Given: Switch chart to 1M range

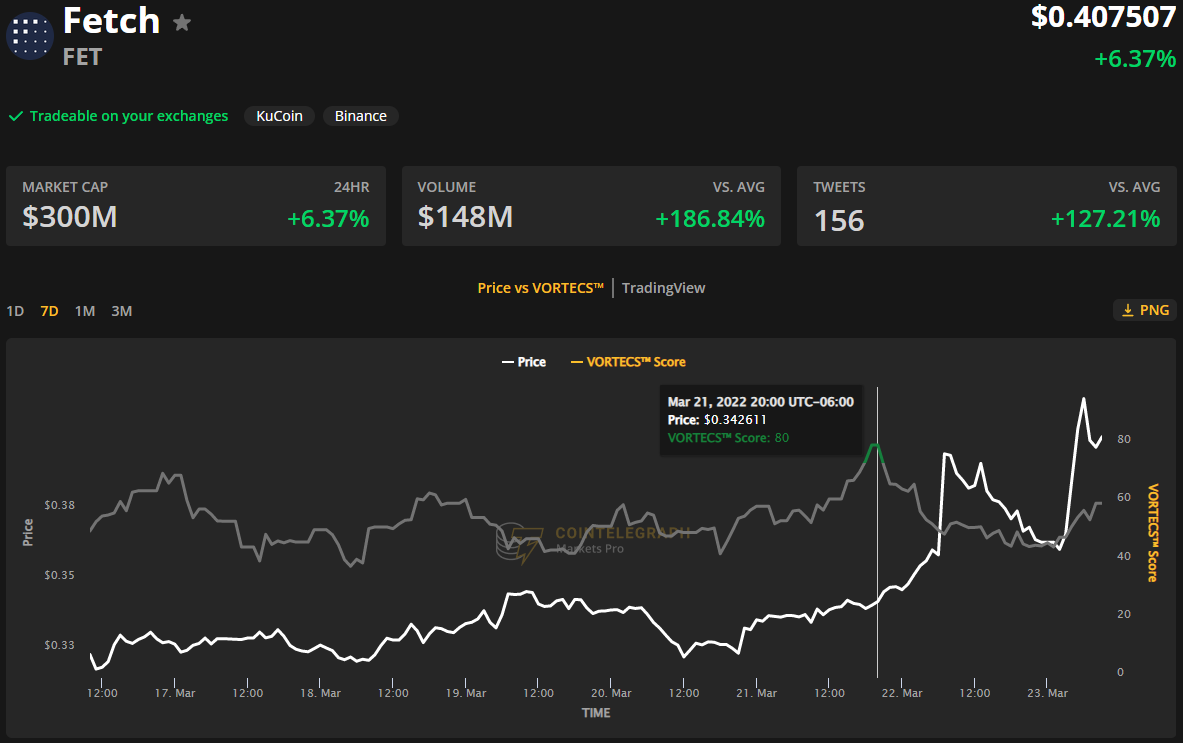Looking at the screenshot, I should 85,311.
